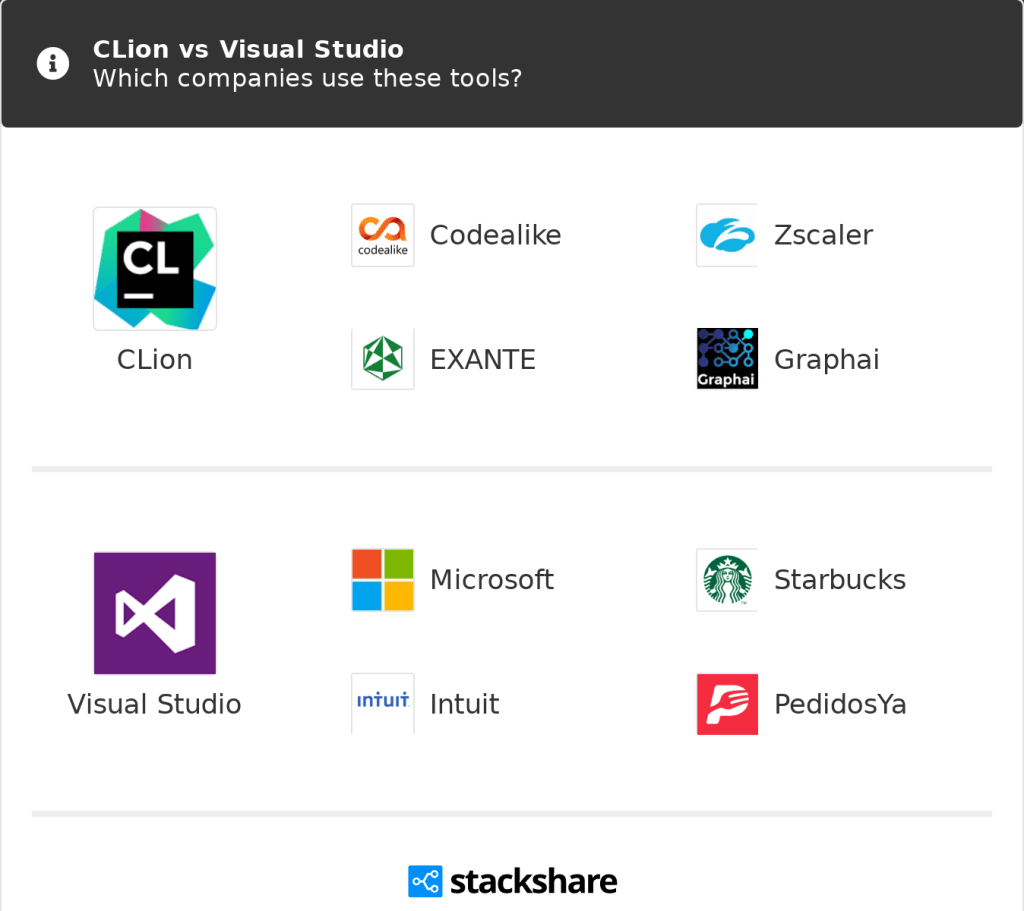1024x911 pixels.
Task: Click the PedidosYa company name
Action: (x=840, y=704)
